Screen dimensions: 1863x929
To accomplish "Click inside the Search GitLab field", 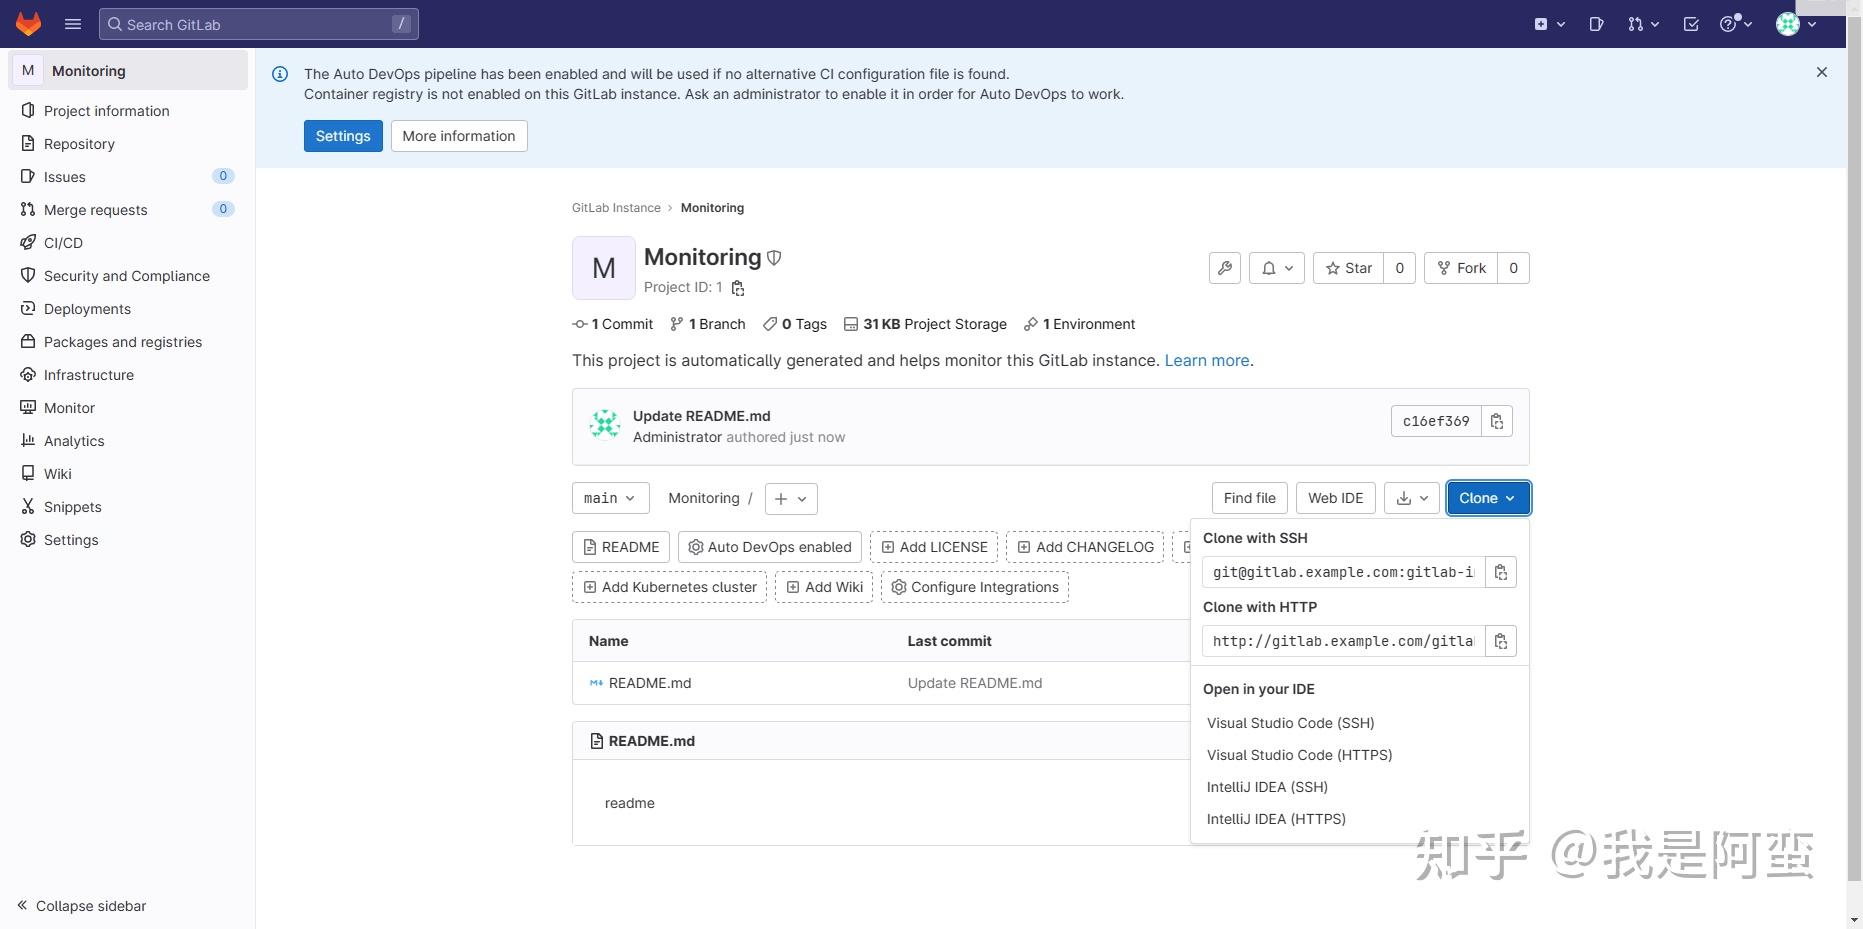I will 258,23.
